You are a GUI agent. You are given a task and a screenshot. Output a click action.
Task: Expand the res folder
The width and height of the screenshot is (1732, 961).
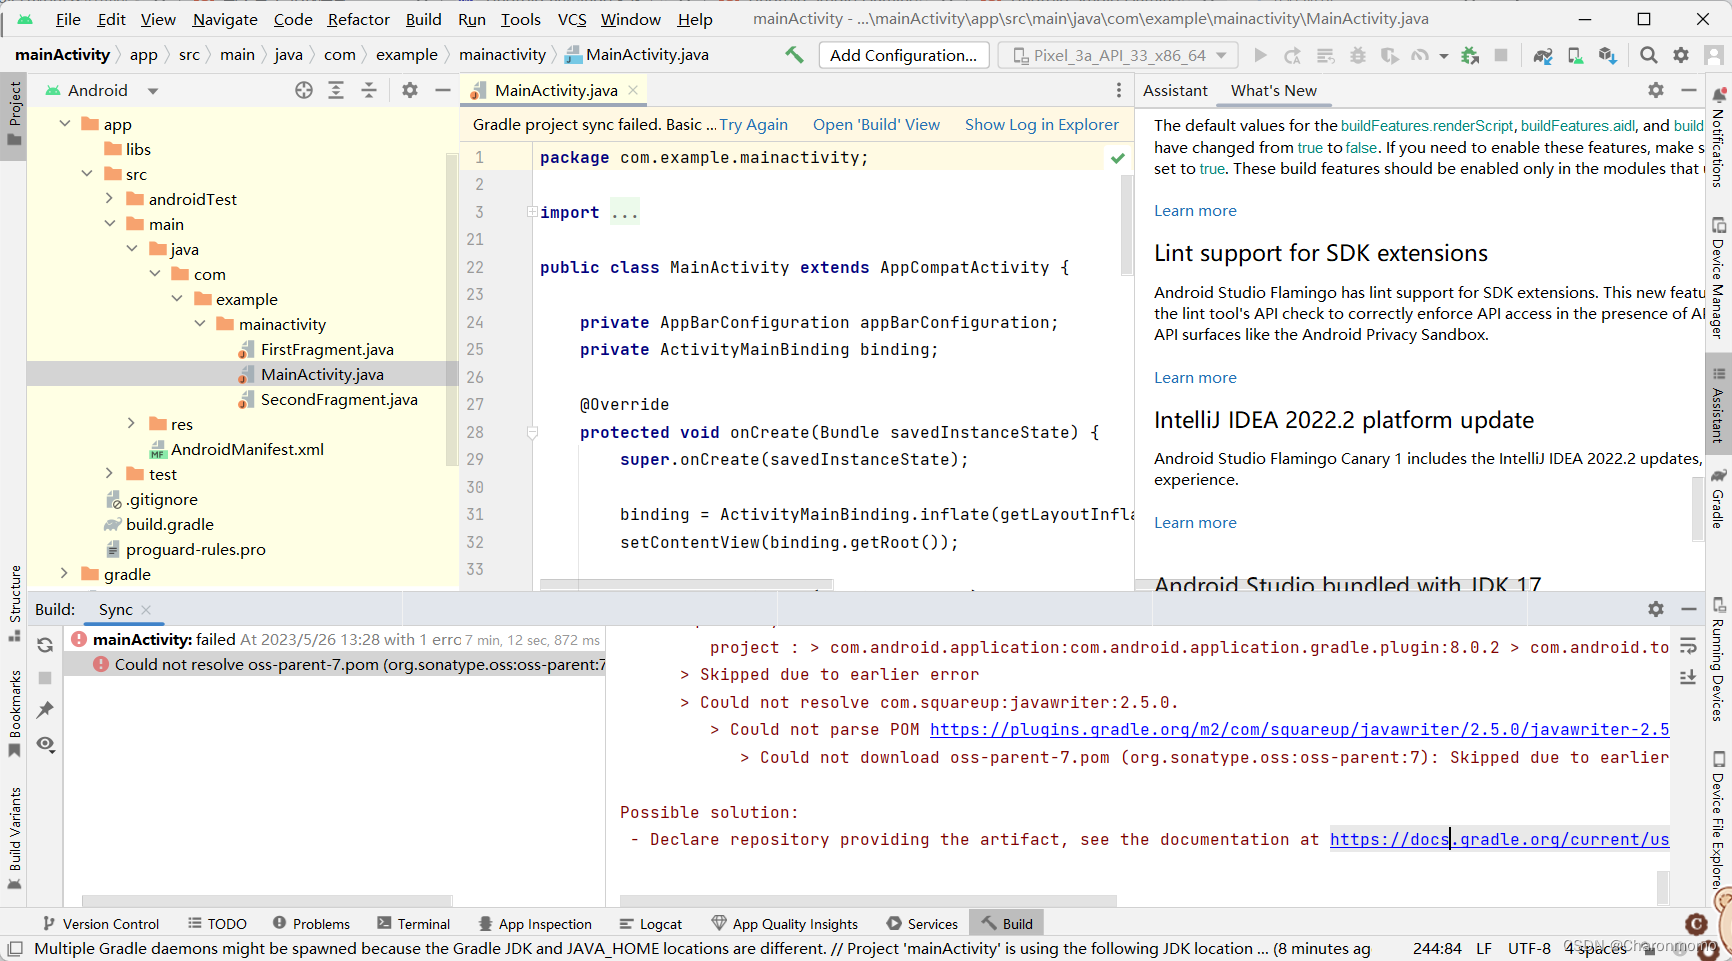click(131, 424)
